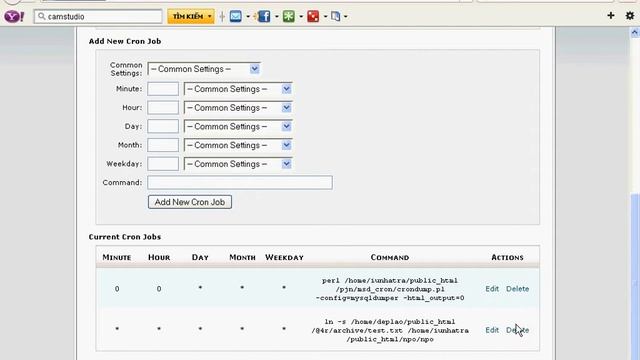The image size is (640, 360).
Task: Expand the TÌM KIẾM button arrow
Action: [x=210, y=16]
